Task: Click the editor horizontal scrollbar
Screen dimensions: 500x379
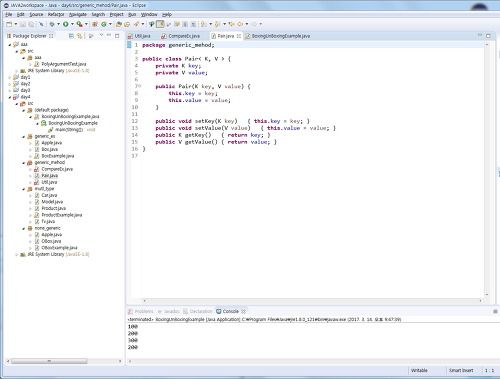Action: click(x=312, y=301)
